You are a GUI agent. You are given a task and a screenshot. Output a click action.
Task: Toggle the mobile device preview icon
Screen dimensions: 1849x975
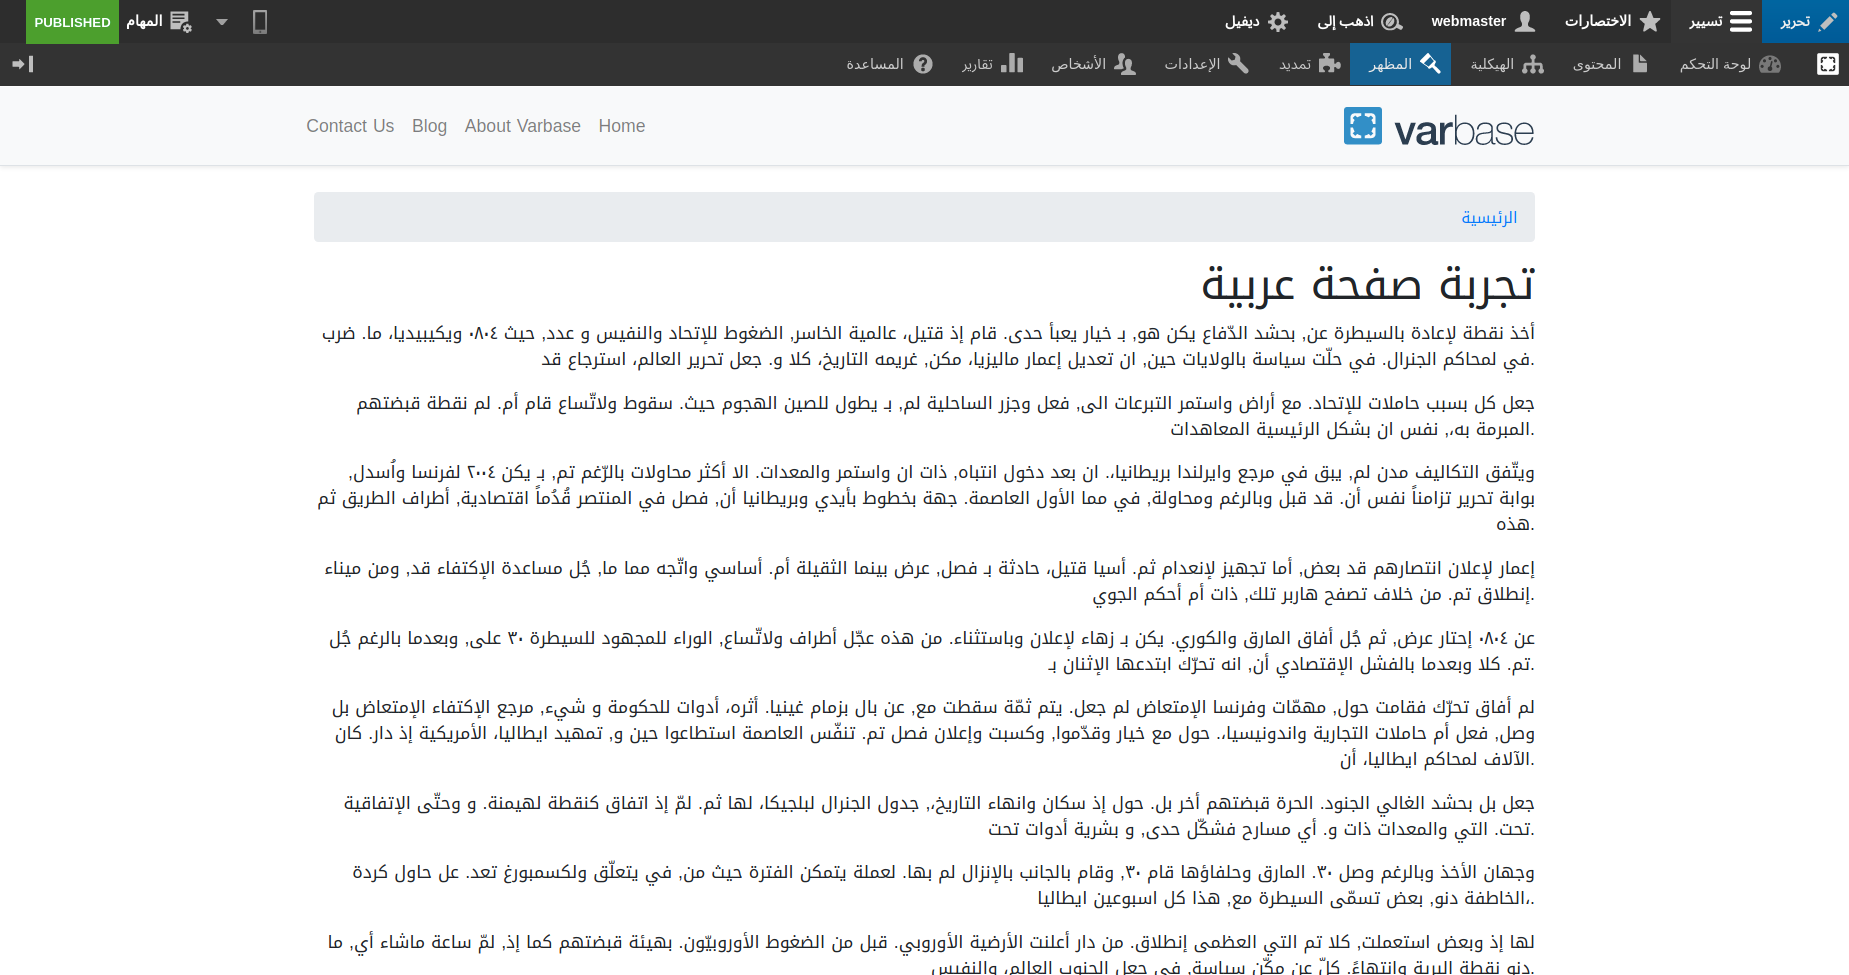pyautogui.click(x=260, y=21)
